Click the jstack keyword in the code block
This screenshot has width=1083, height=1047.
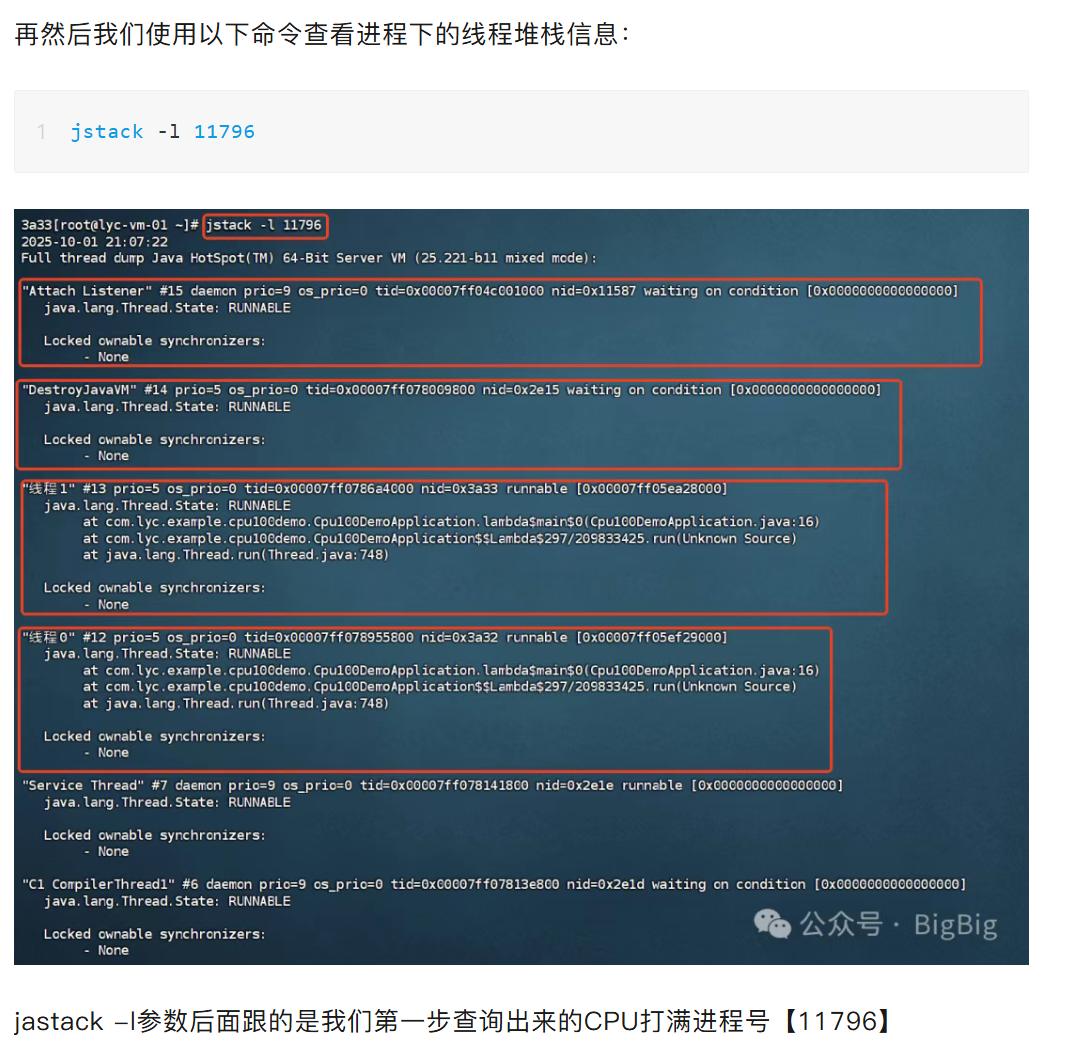107,131
